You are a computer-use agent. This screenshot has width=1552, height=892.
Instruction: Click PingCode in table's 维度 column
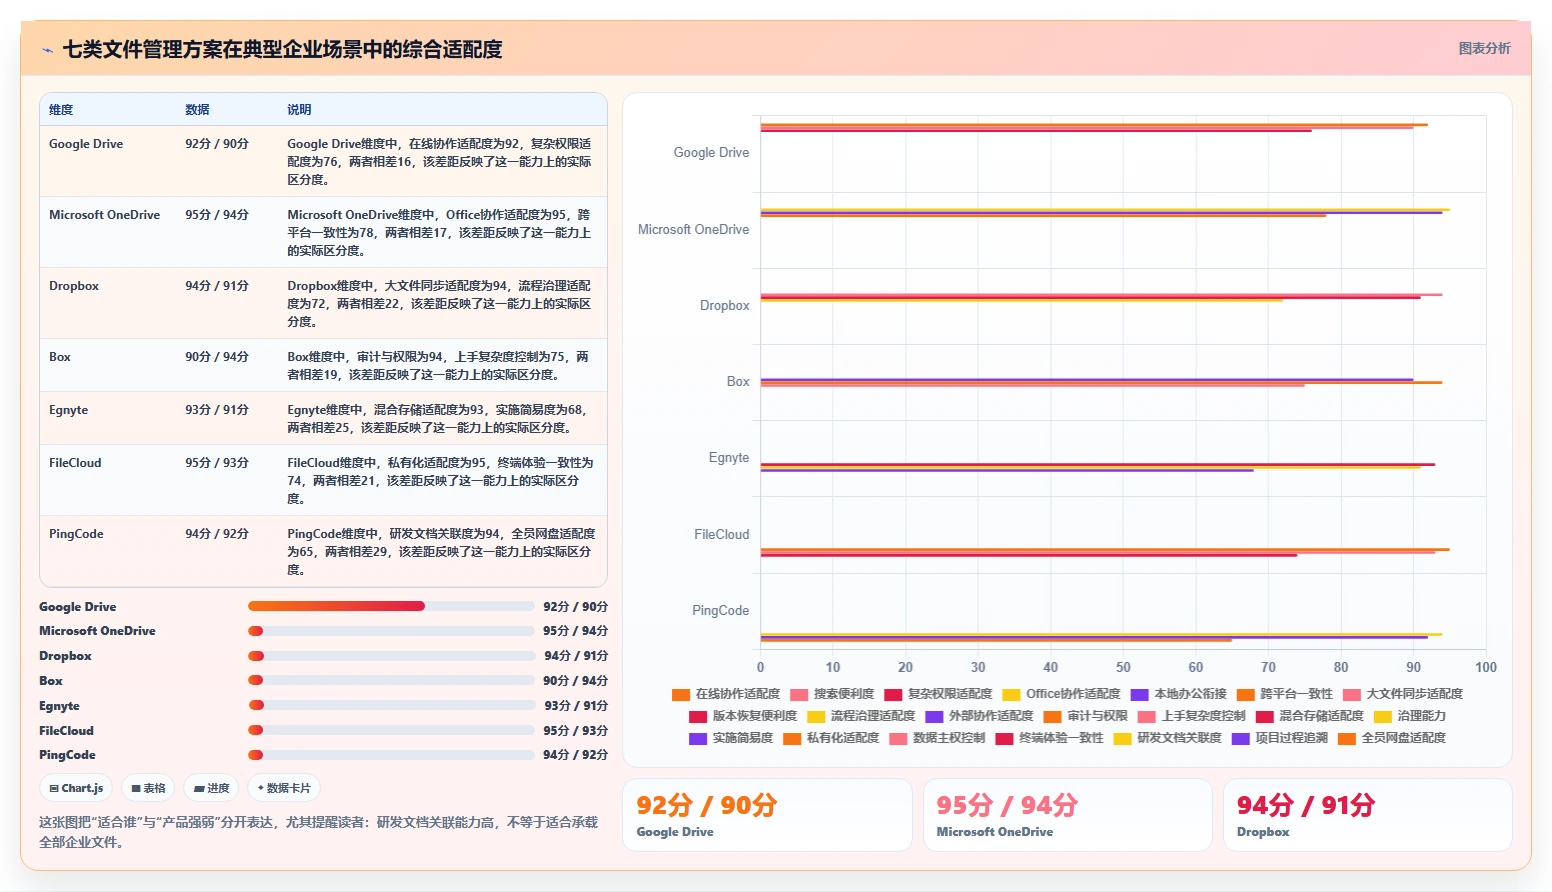coord(76,534)
